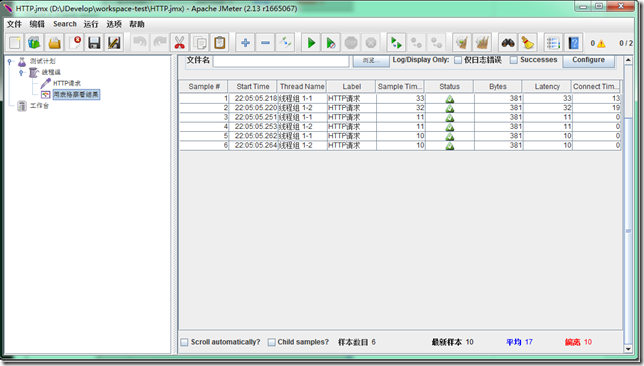
Task: Click the Save As icon
Action: pos(114,43)
